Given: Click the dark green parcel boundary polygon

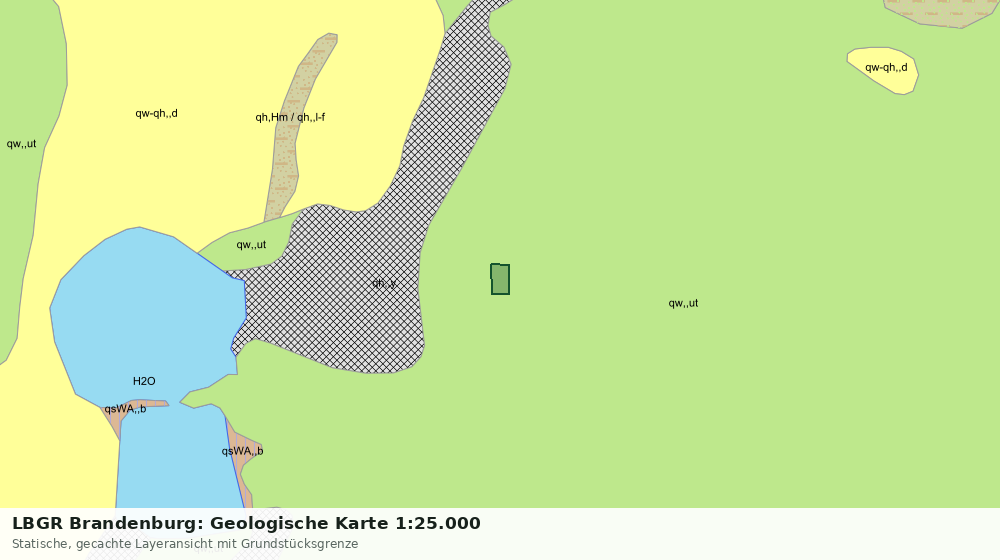Looking at the screenshot, I should point(500,279).
